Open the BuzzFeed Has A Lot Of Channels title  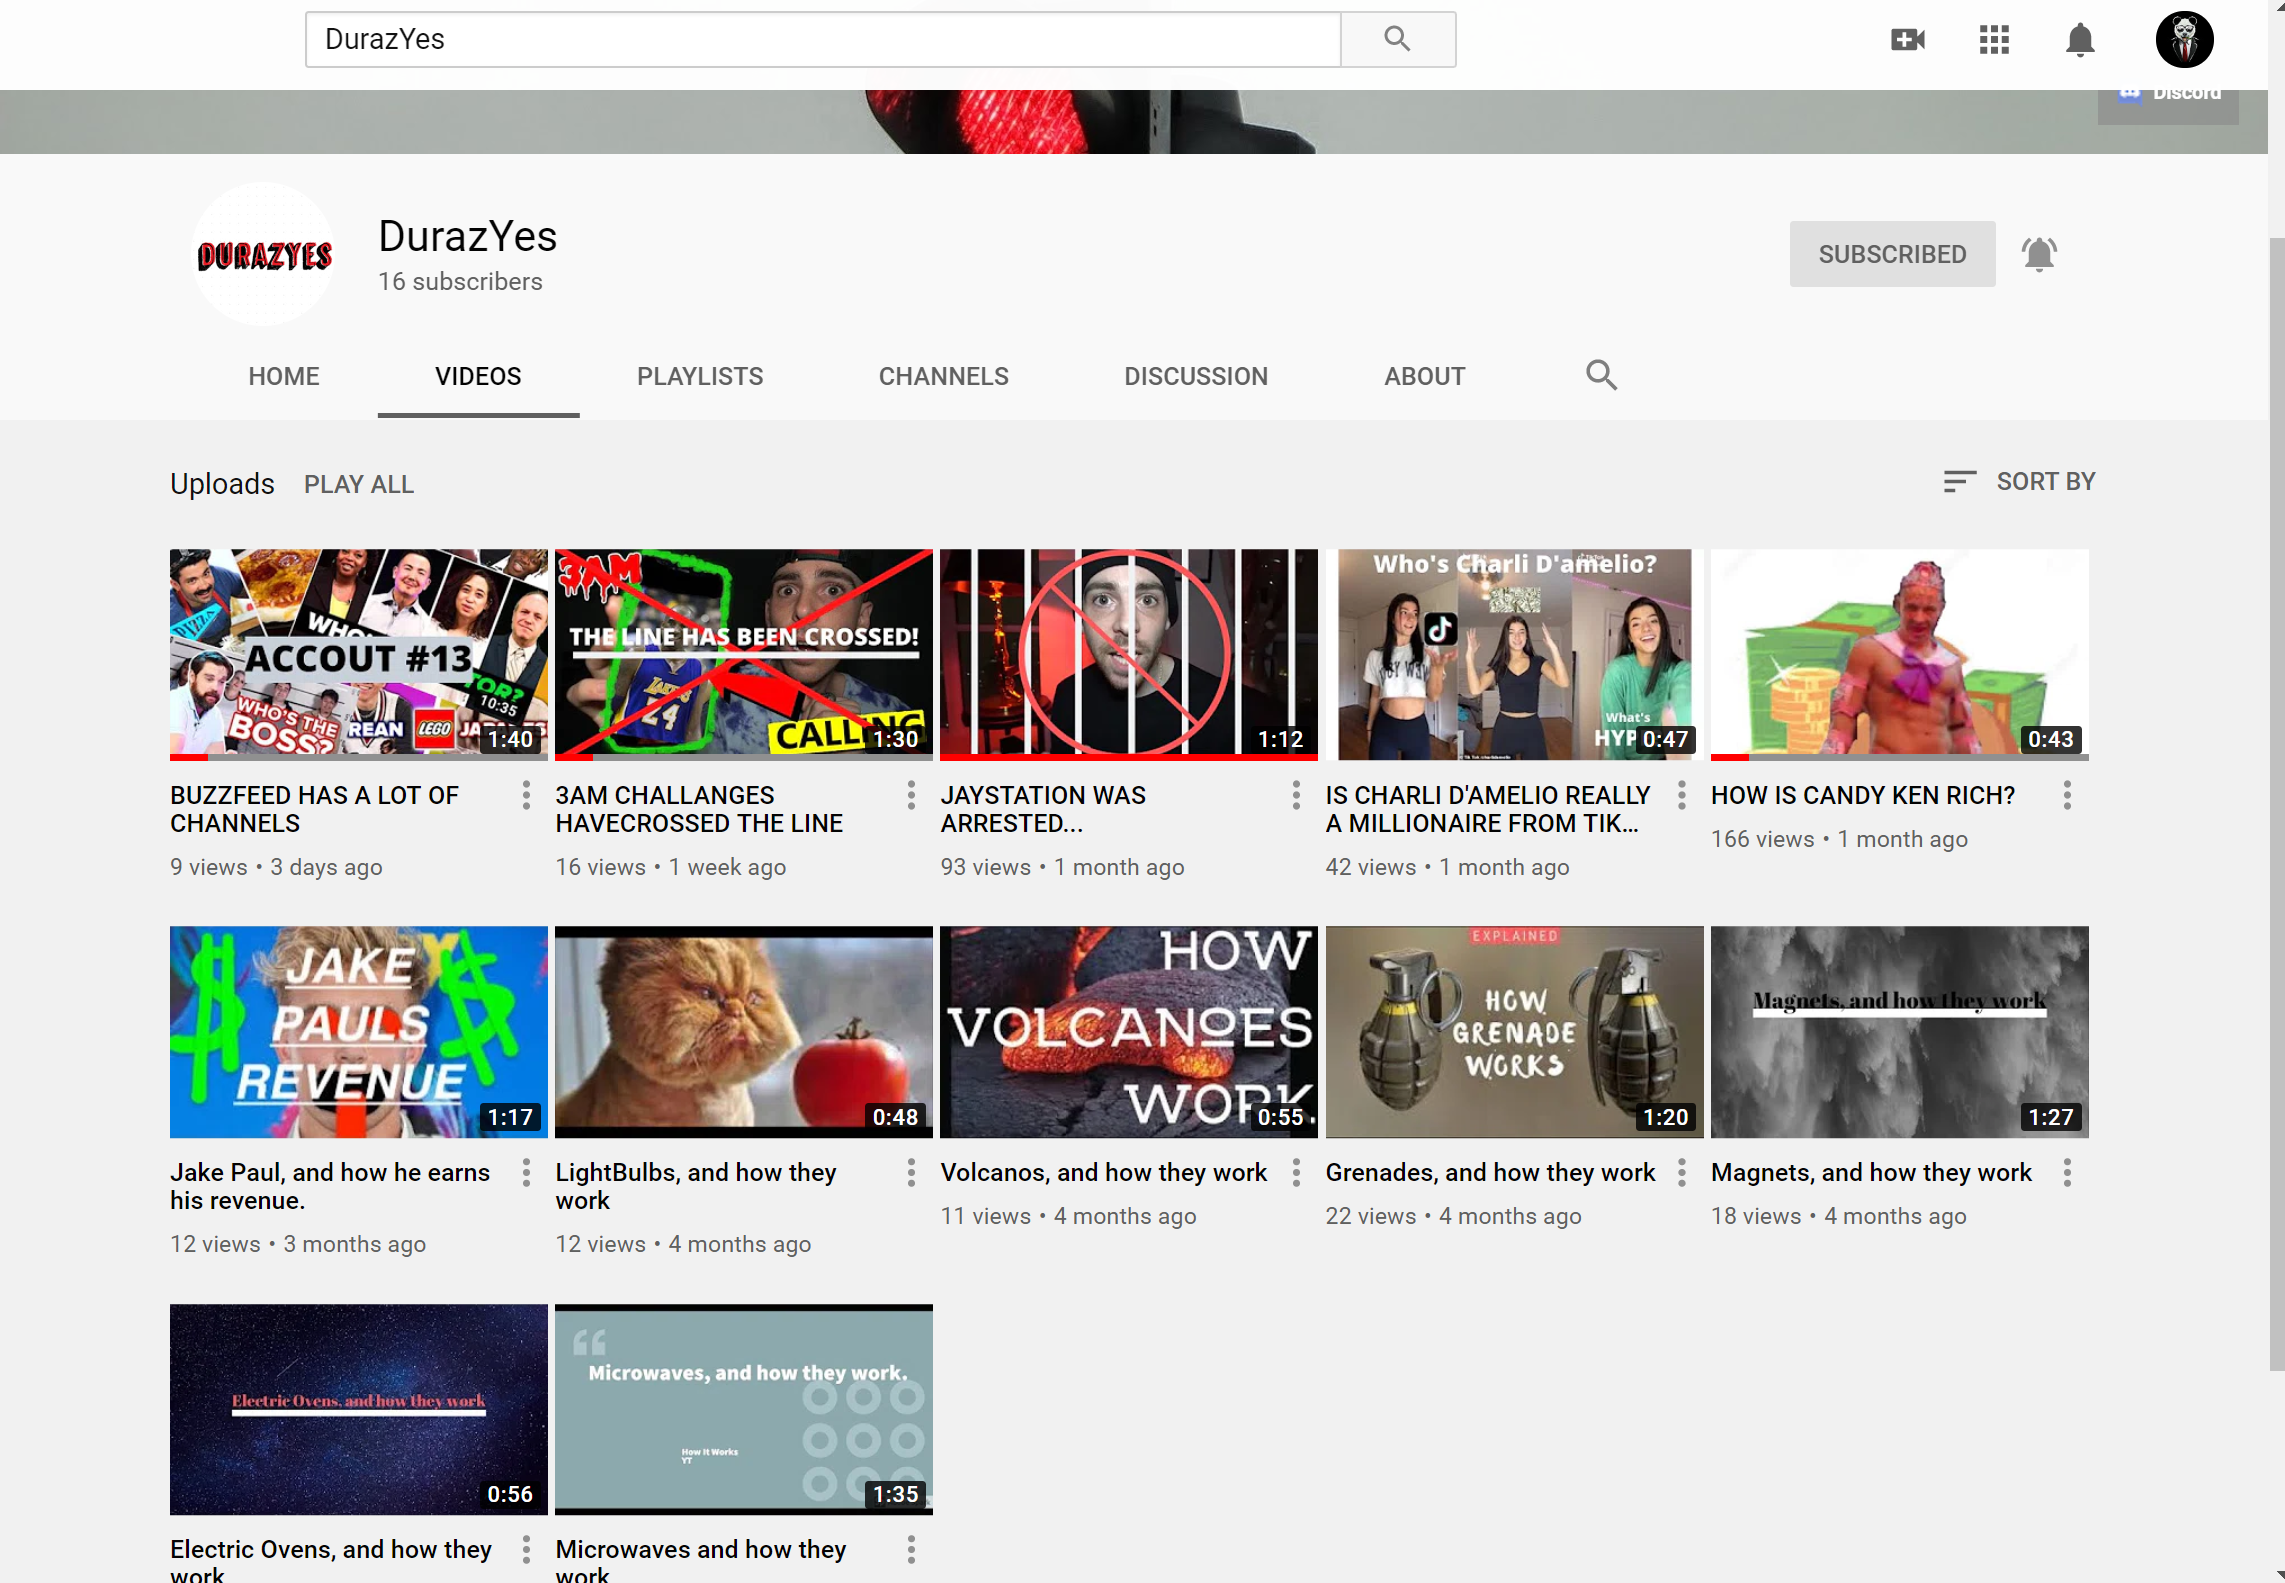point(314,809)
